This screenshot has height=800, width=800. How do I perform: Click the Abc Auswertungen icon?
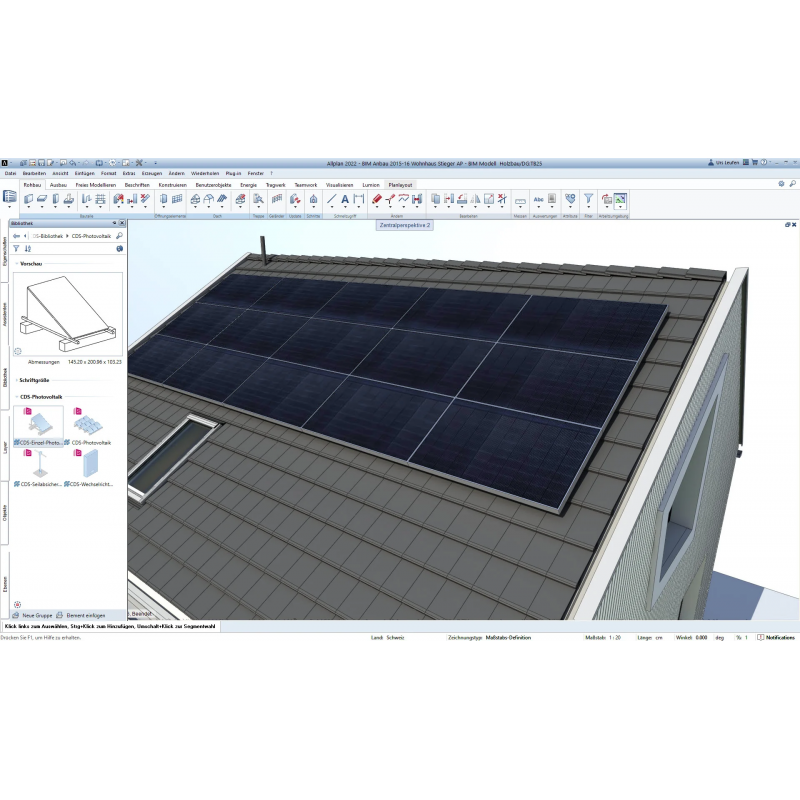point(539,199)
